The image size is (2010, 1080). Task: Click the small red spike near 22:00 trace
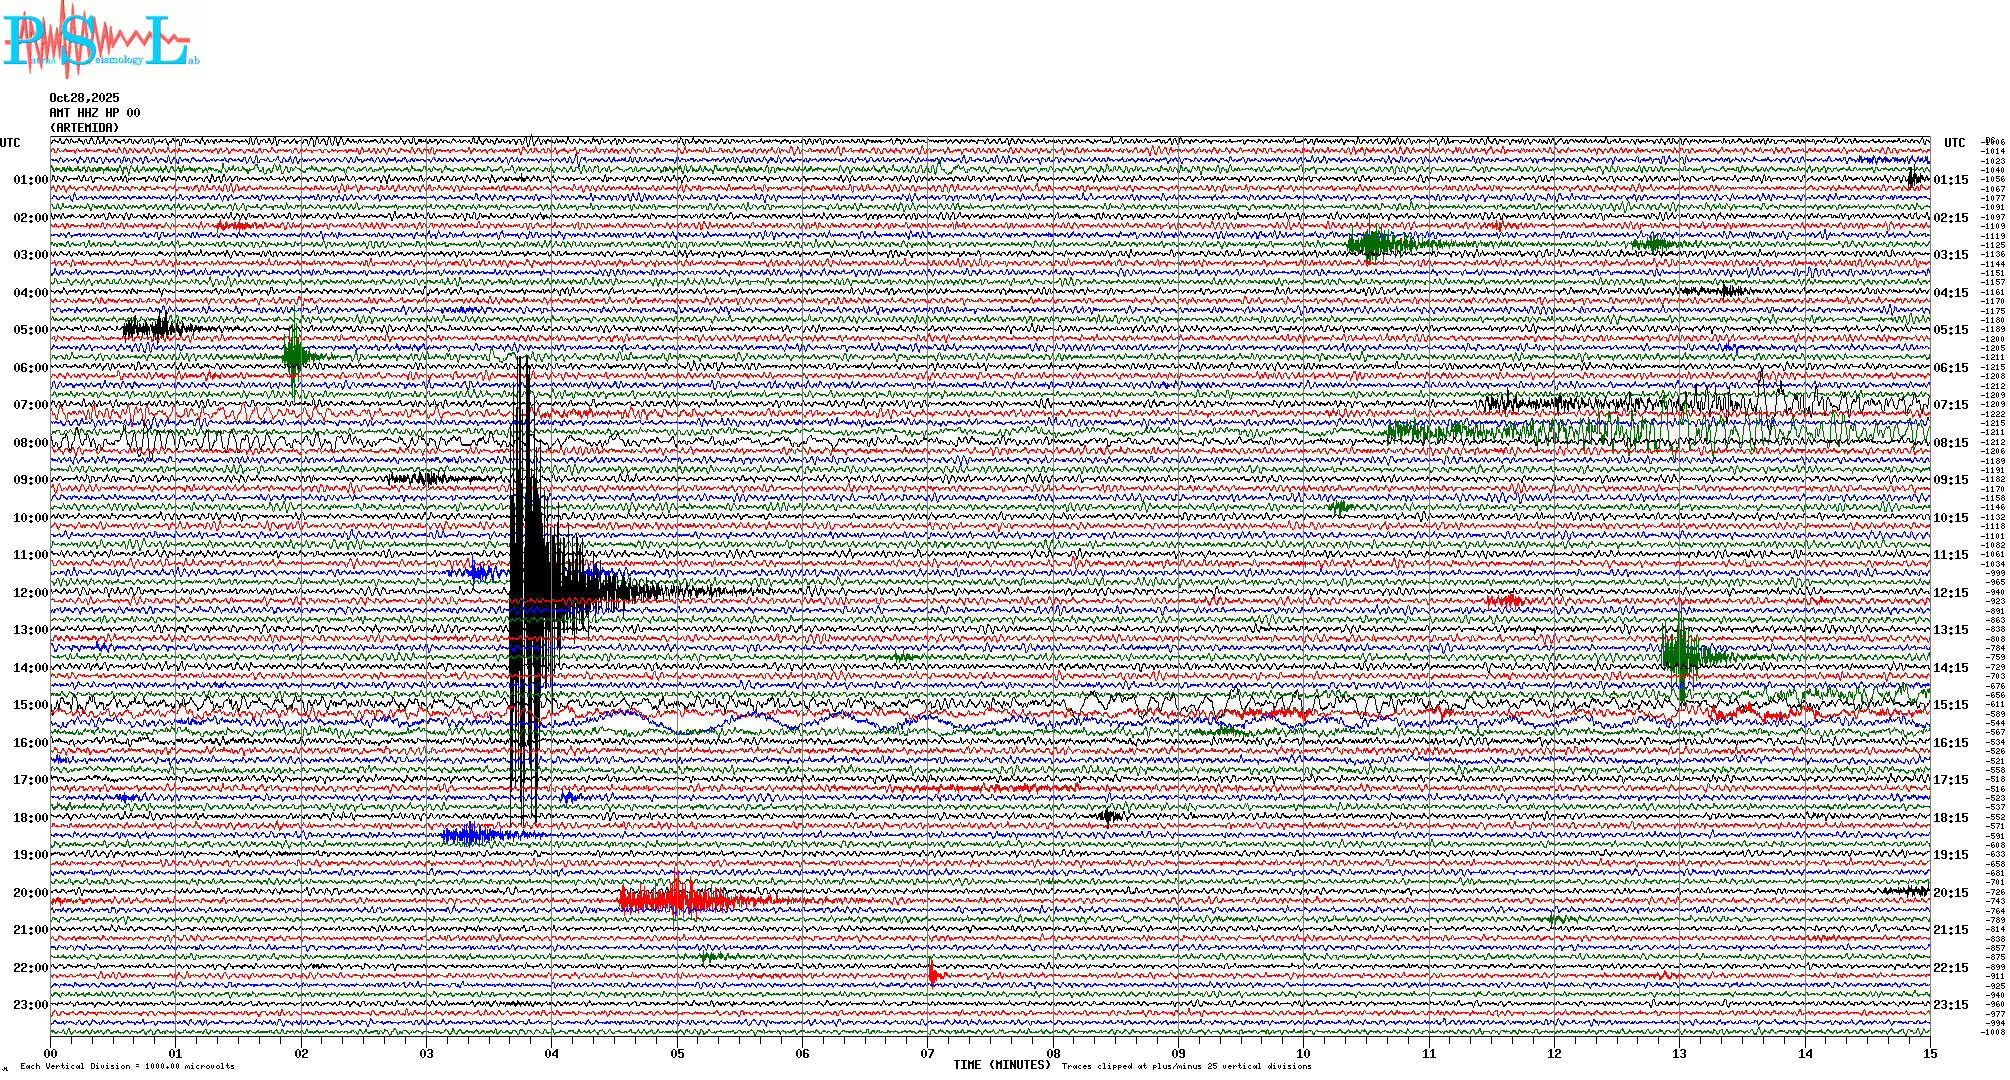(x=933, y=973)
